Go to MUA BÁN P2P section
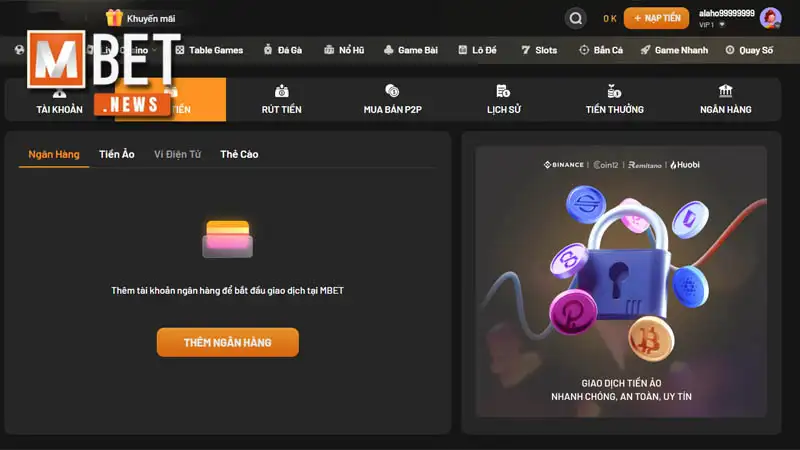This screenshot has height=450, width=800. tap(392, 99)
